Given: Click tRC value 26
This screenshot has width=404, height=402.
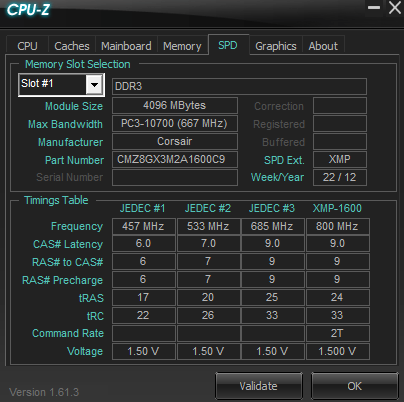Looking at the screenshot, I should pyautogui.click(x=208, y=315).
